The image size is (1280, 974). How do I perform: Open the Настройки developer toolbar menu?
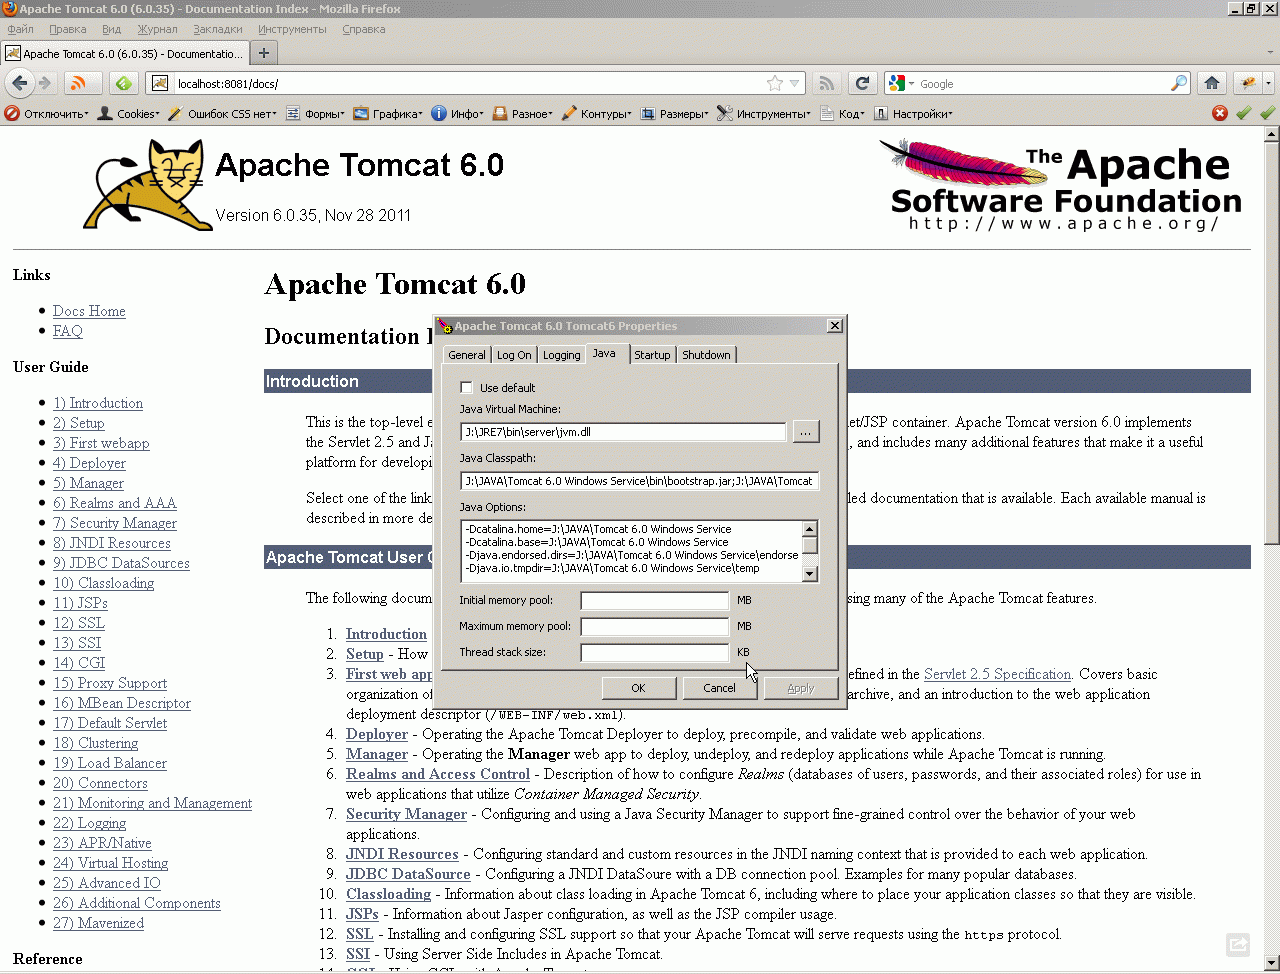(914, 114)
